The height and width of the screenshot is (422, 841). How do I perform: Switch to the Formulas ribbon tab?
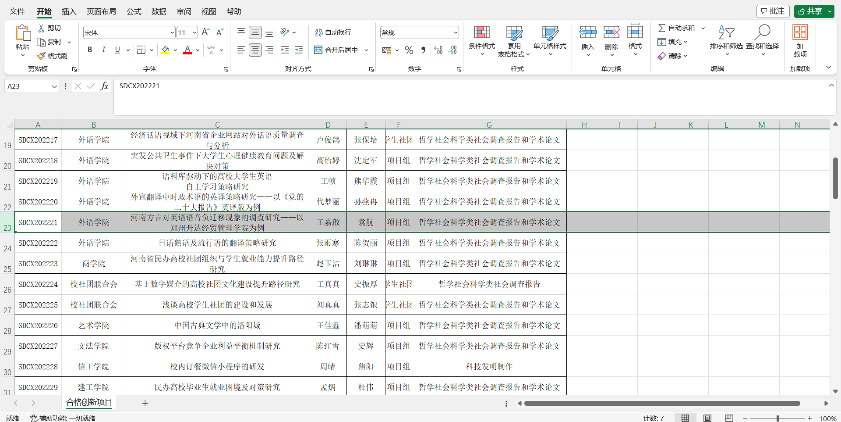135,11
